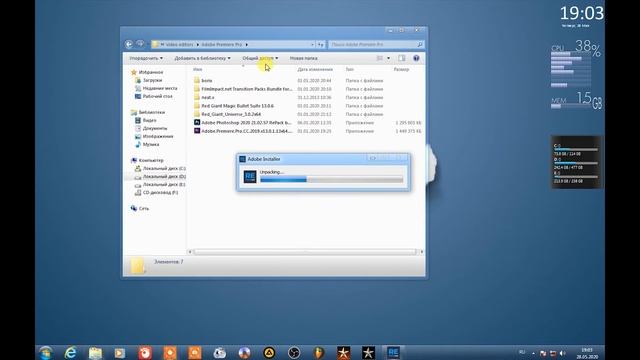This screenshot has width=640, height=360.
Task: Click the refresh button beside the address bar
Action: 321,44
